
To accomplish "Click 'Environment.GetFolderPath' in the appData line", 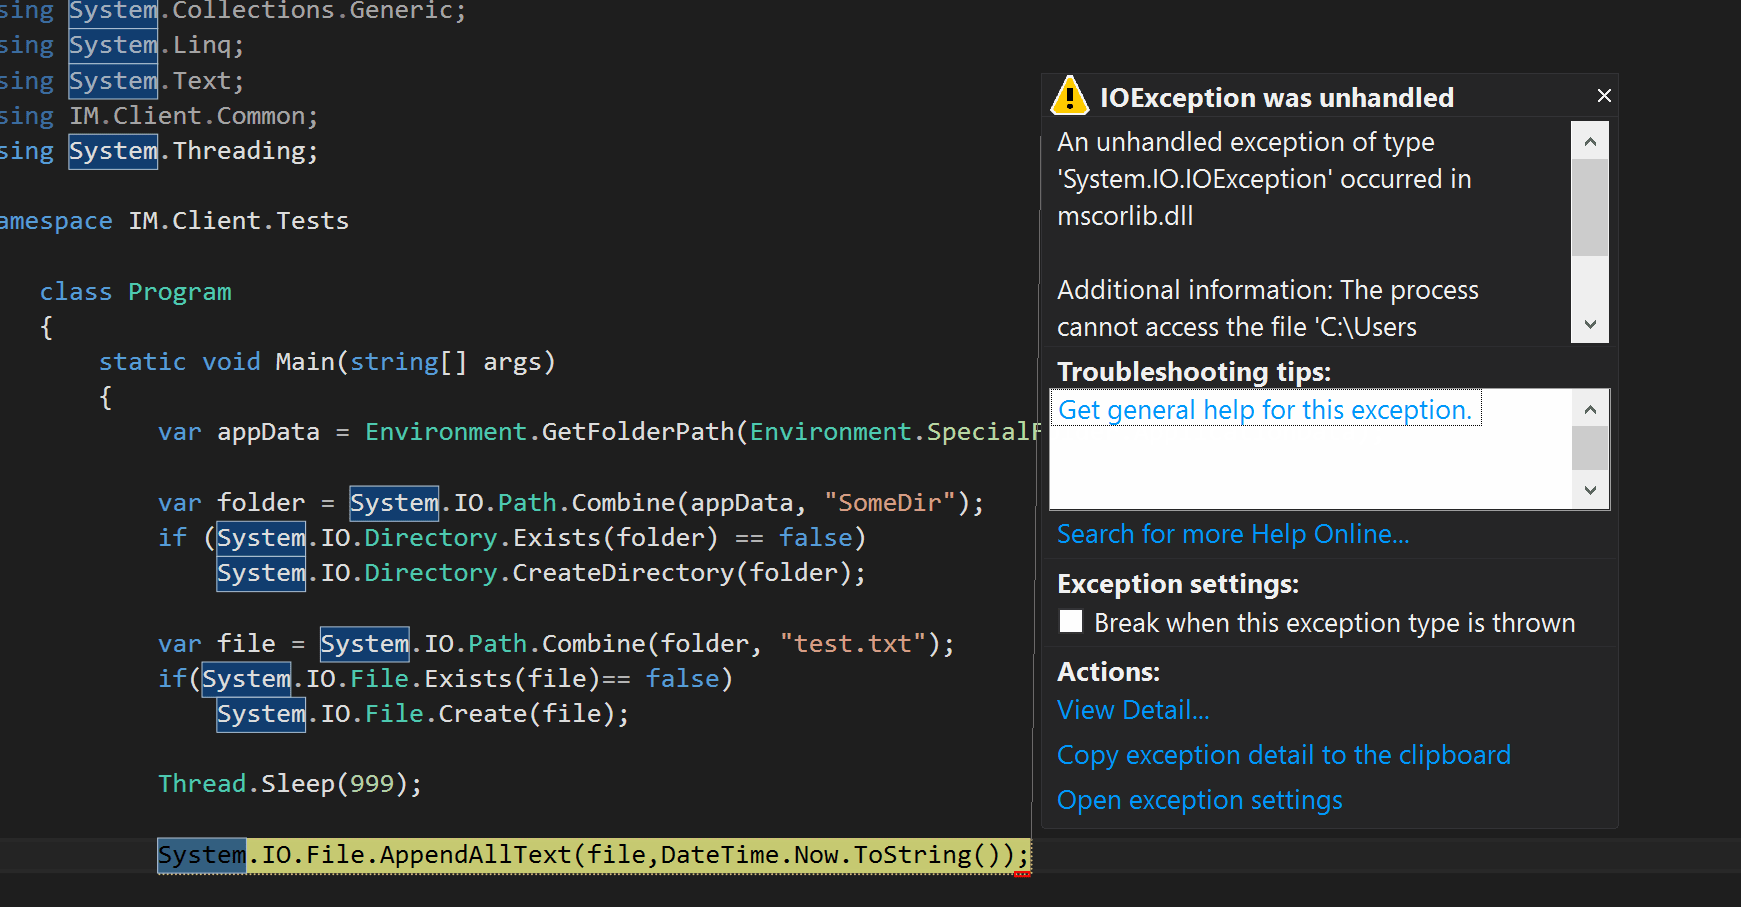I will tap(550, 431).
